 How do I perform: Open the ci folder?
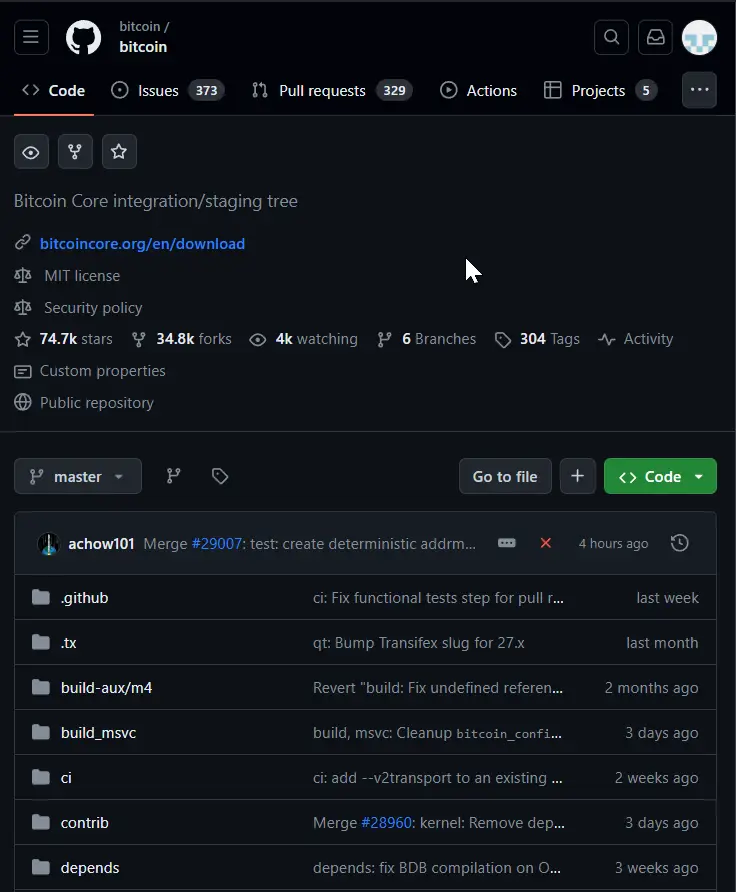tap(66, 778)
